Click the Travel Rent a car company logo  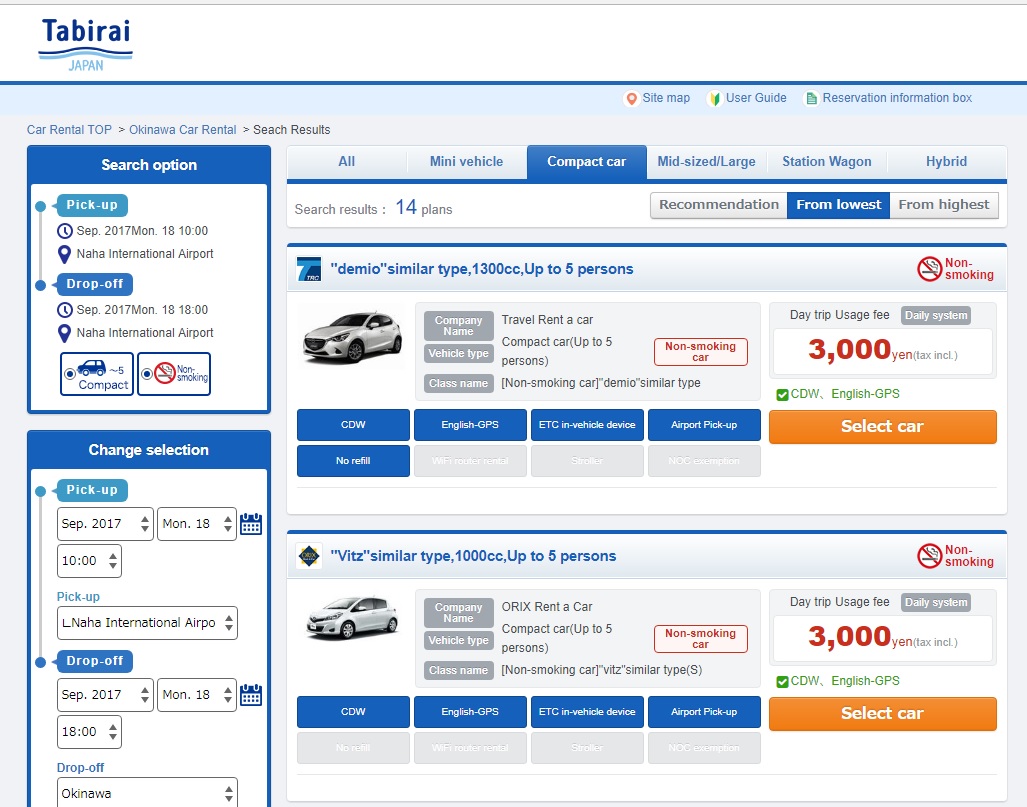pos(309,269)
